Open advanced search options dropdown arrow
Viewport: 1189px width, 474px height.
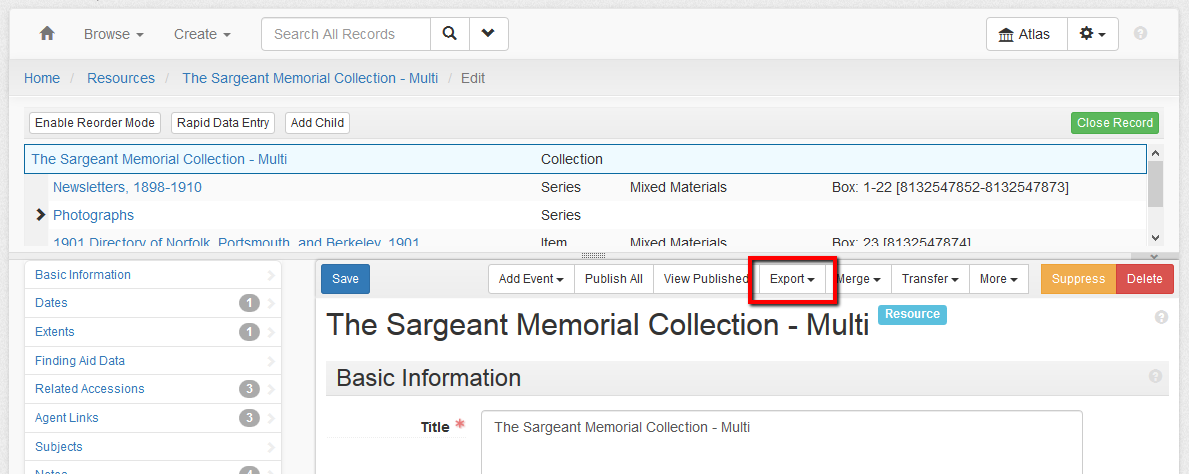coord(488,34)
